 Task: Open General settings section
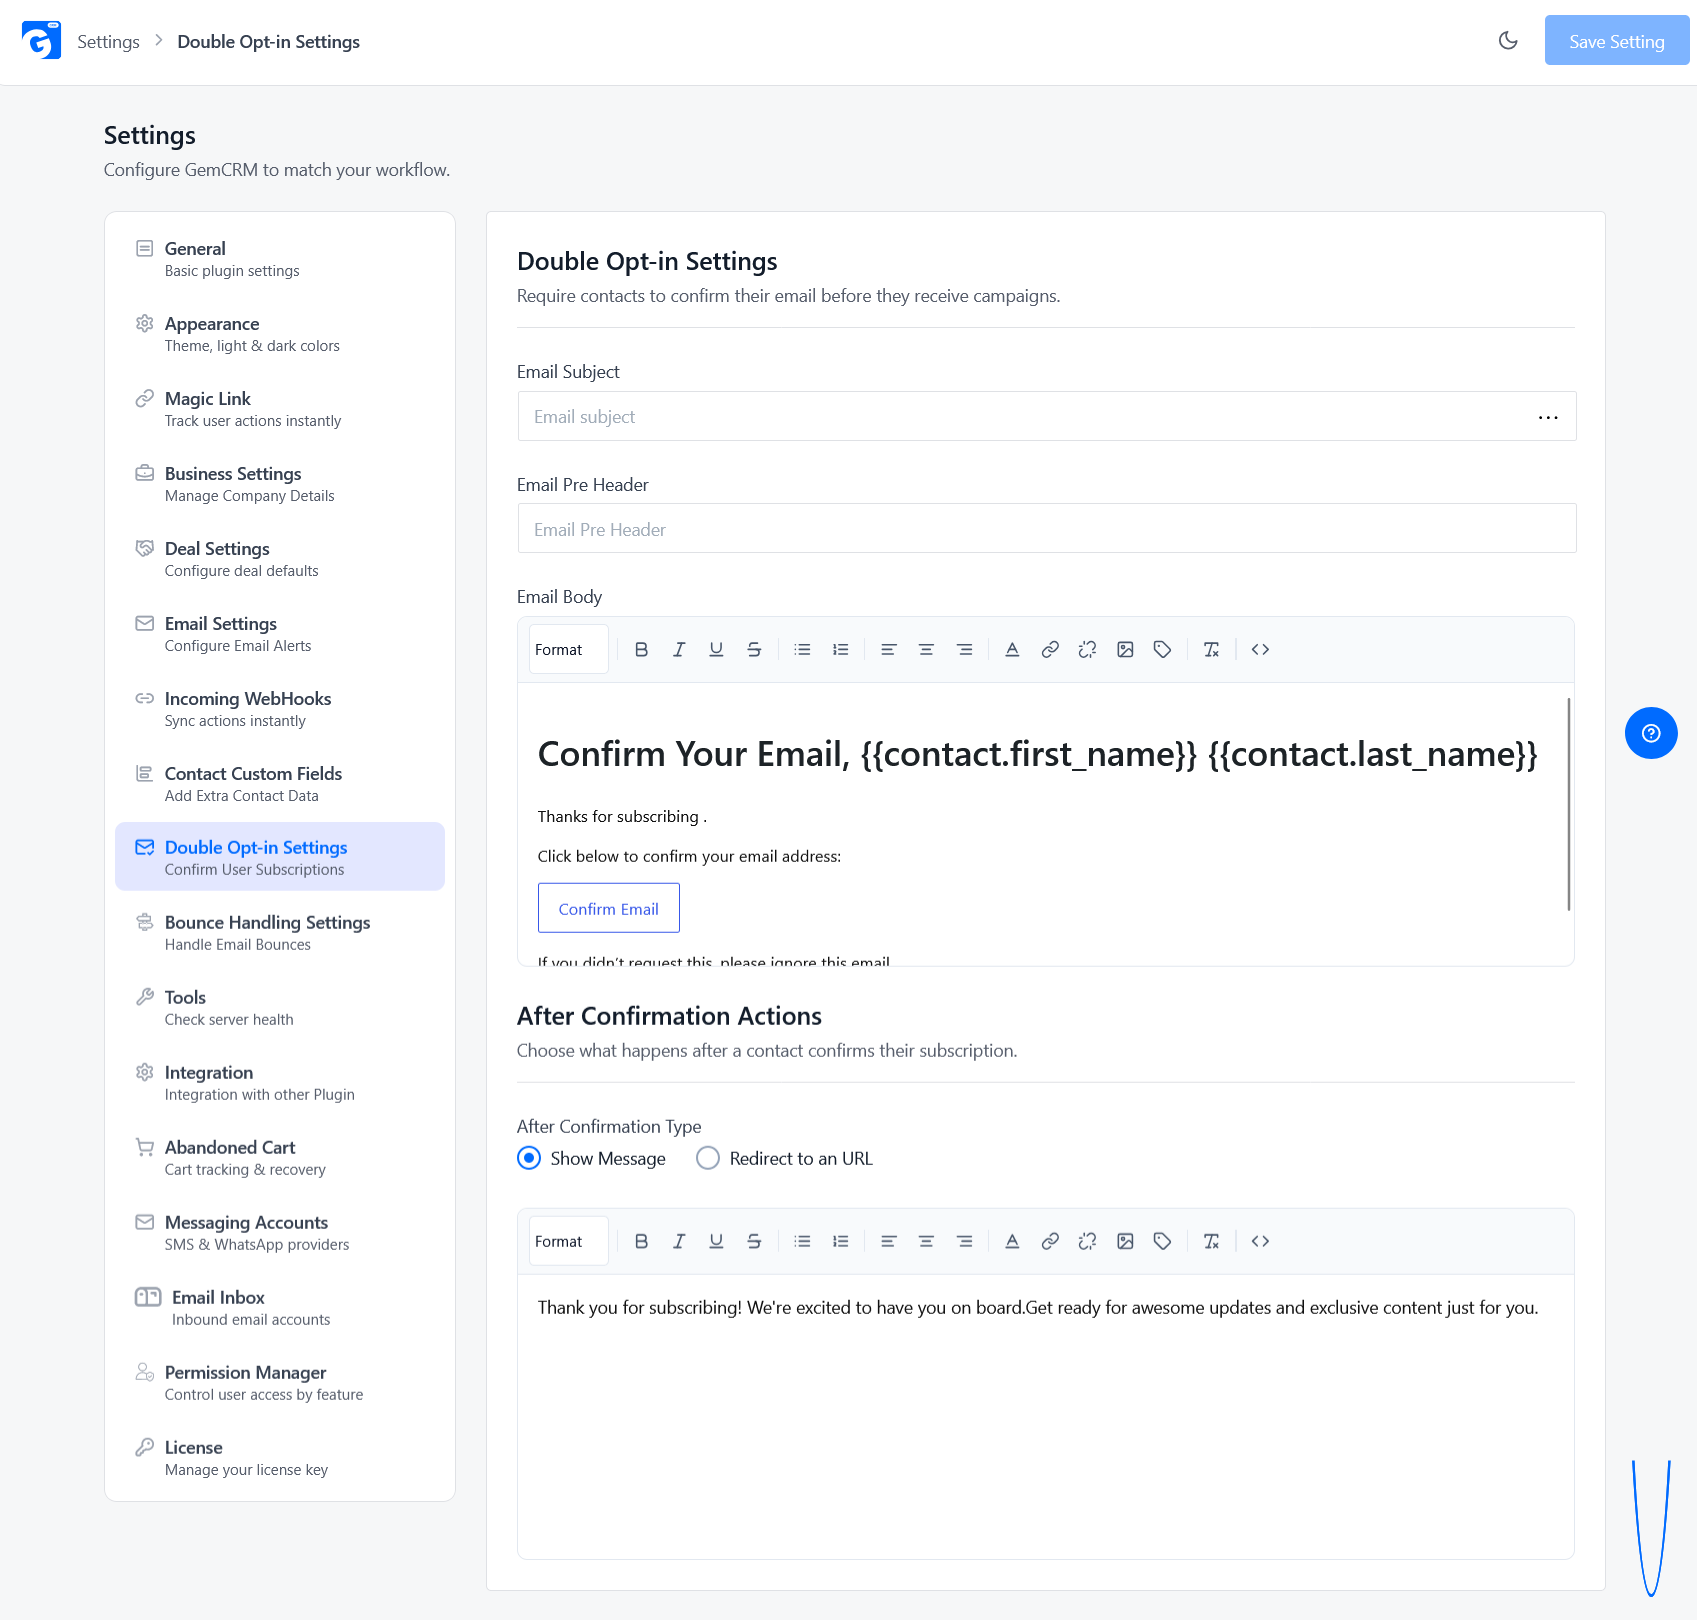(x=280, y=258)
